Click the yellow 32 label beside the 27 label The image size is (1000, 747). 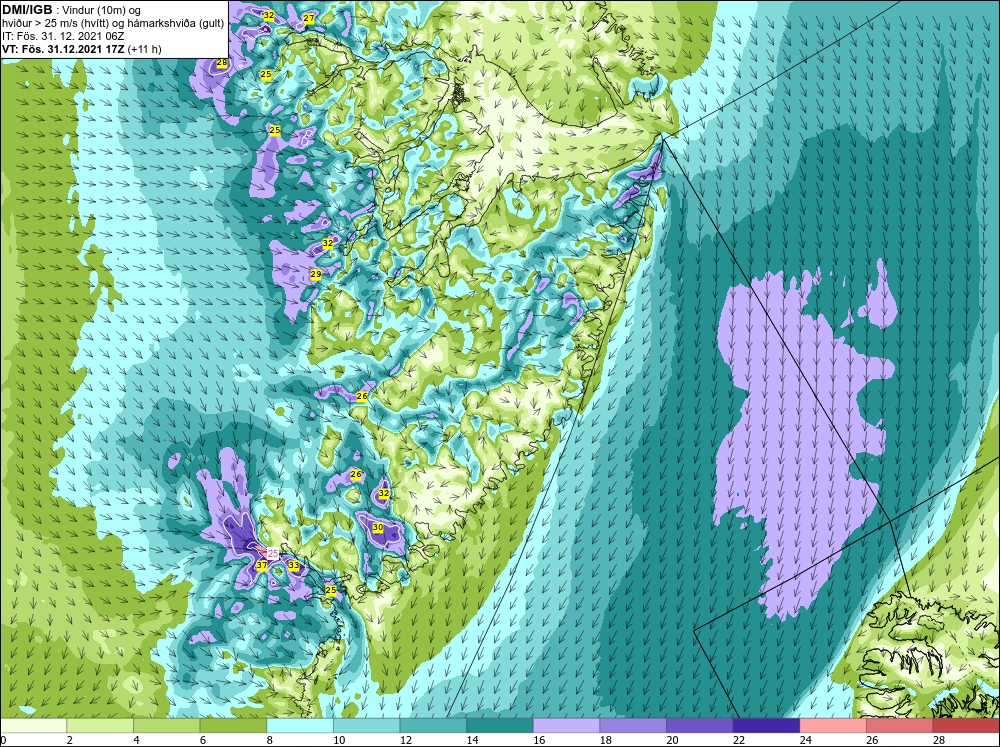(x=269, y=15)
